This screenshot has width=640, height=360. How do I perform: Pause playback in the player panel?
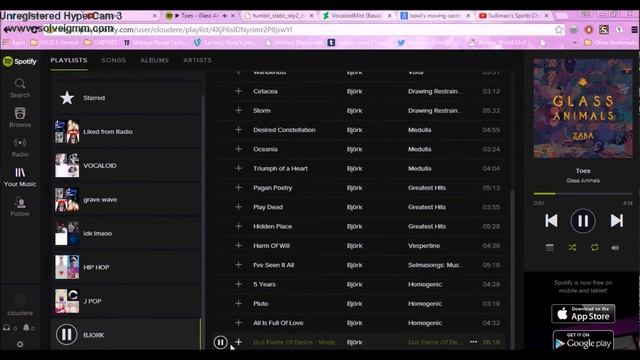[583, 221]
